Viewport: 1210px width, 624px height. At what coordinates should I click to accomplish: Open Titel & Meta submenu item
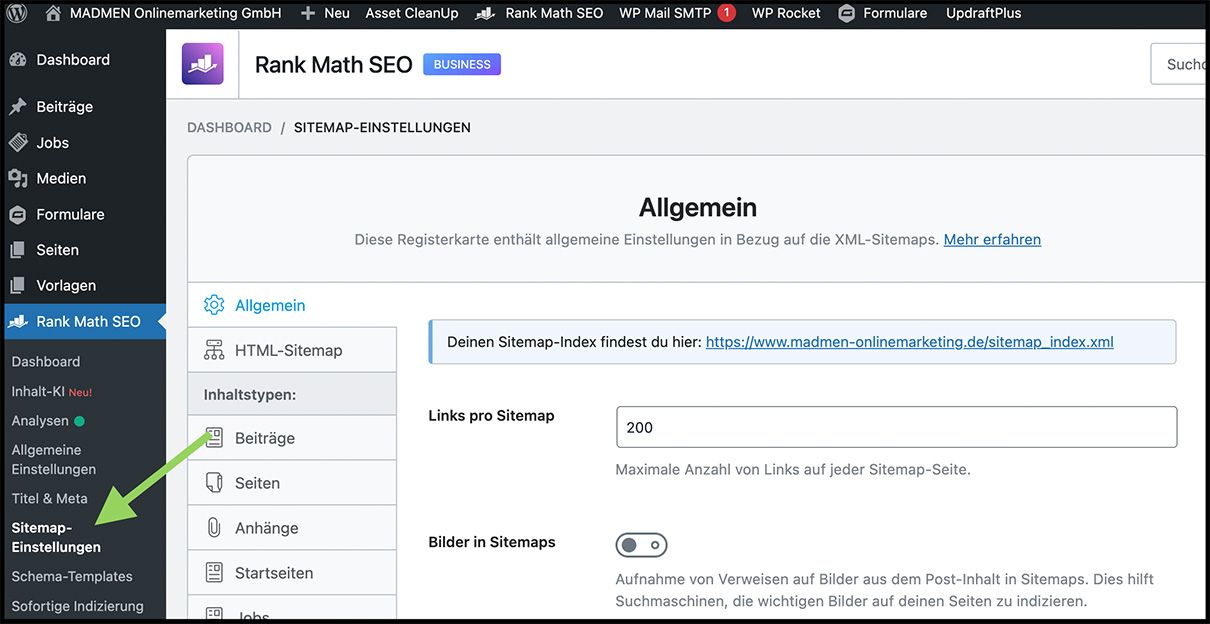(x=49, y=498)
